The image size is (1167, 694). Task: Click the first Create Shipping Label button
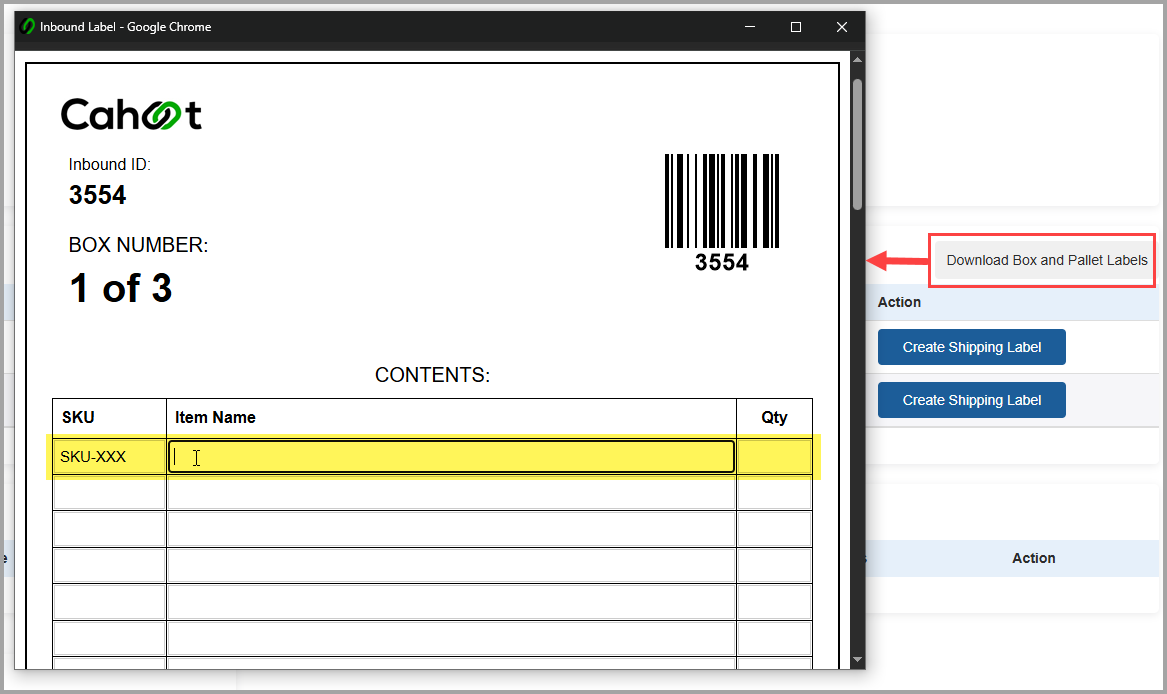(971, 347)
